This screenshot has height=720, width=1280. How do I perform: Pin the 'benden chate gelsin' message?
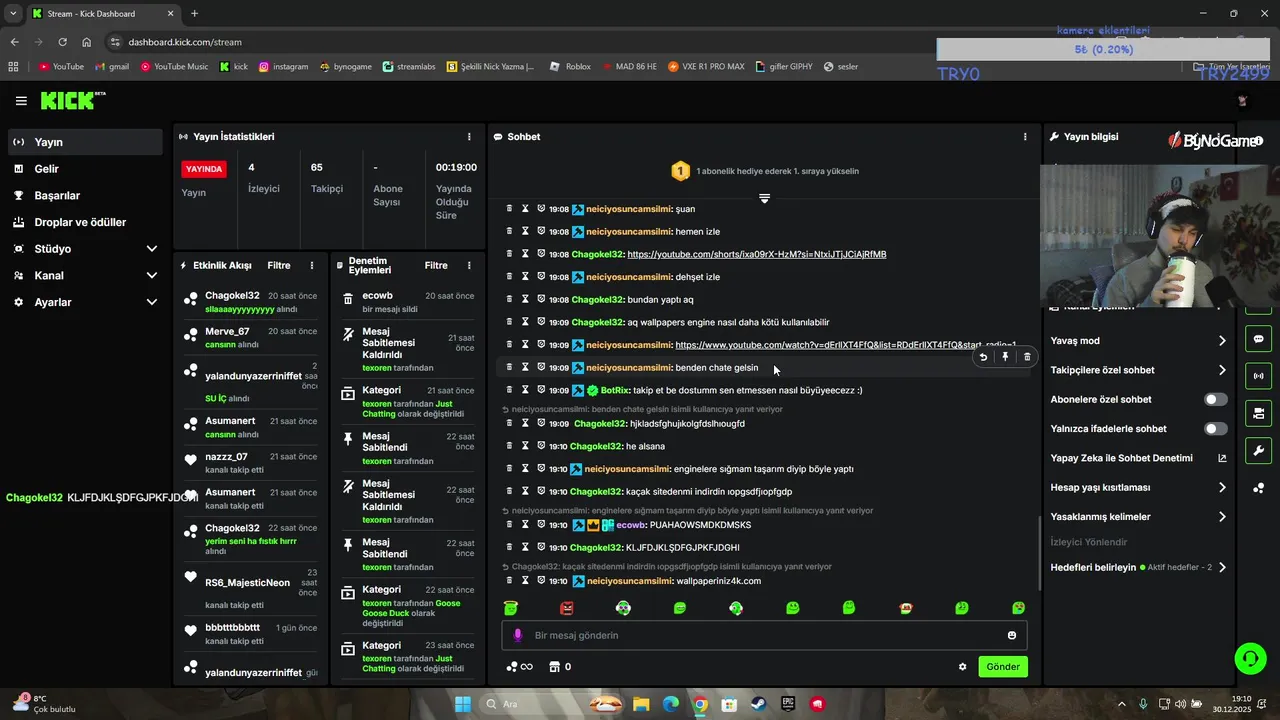1005,357
